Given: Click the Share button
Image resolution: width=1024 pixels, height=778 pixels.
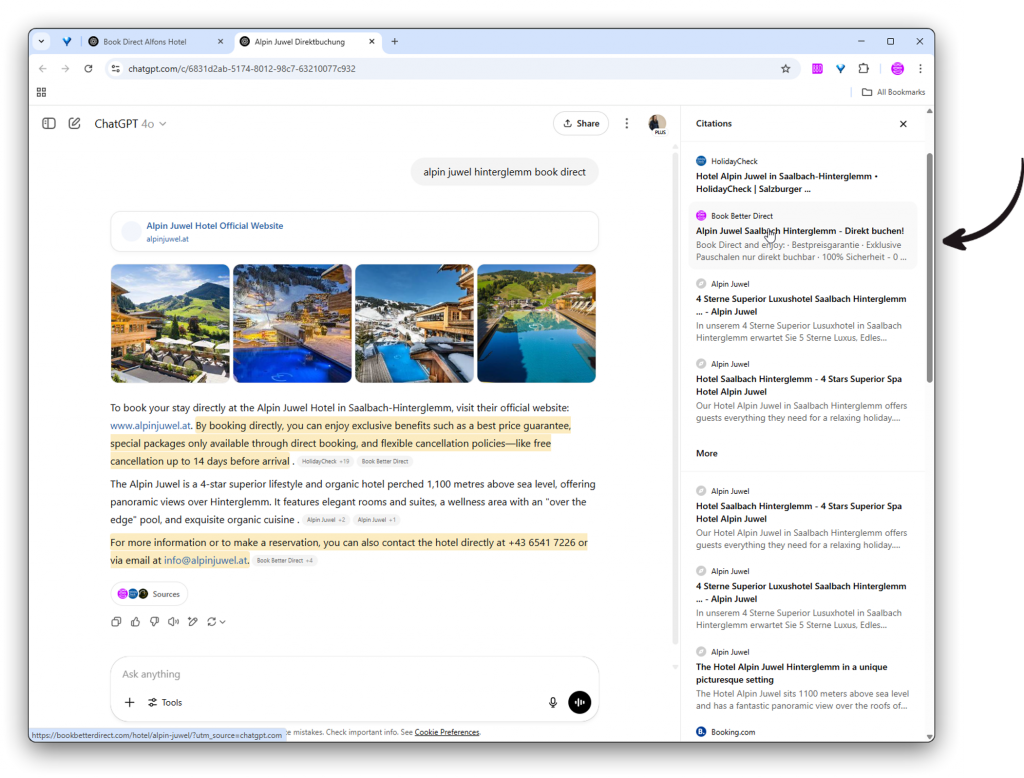Looking at the screenshot, I should 581,122.
